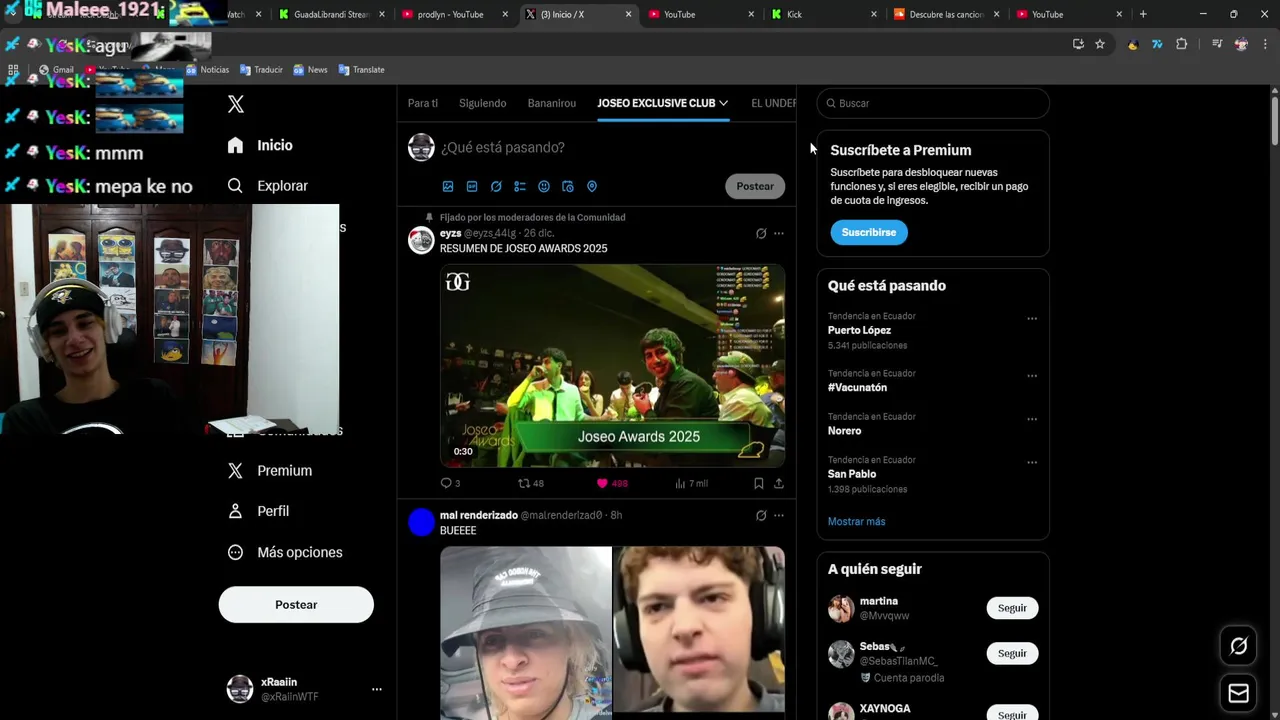Bookmark the Joseo Awards post
The image size is (1280, 720).
tap(759, 483)
